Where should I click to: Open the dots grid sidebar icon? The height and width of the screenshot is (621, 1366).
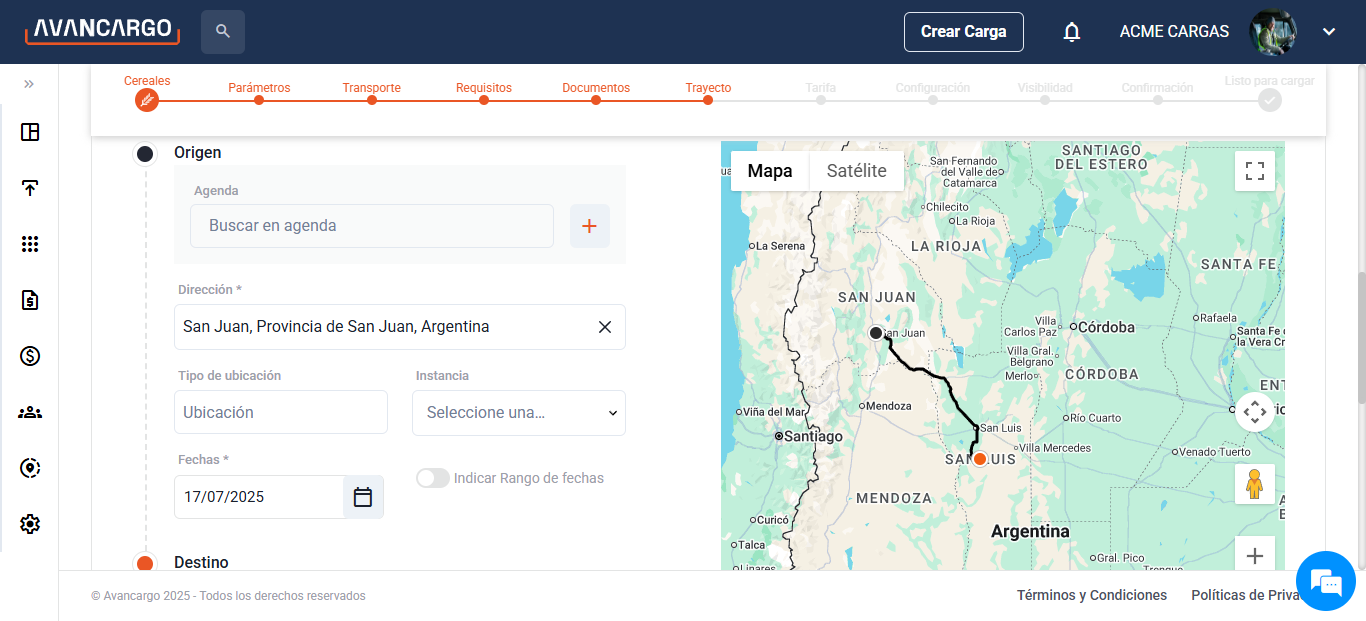[30, 244]
